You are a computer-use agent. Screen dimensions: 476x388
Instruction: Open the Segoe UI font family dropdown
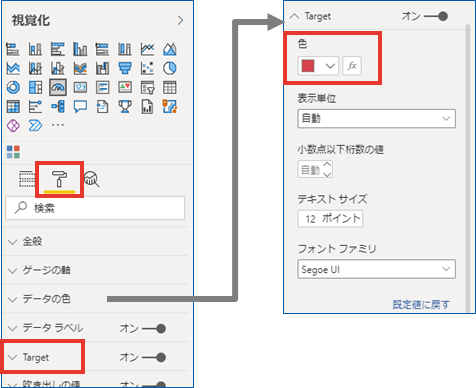click(376, 269)
